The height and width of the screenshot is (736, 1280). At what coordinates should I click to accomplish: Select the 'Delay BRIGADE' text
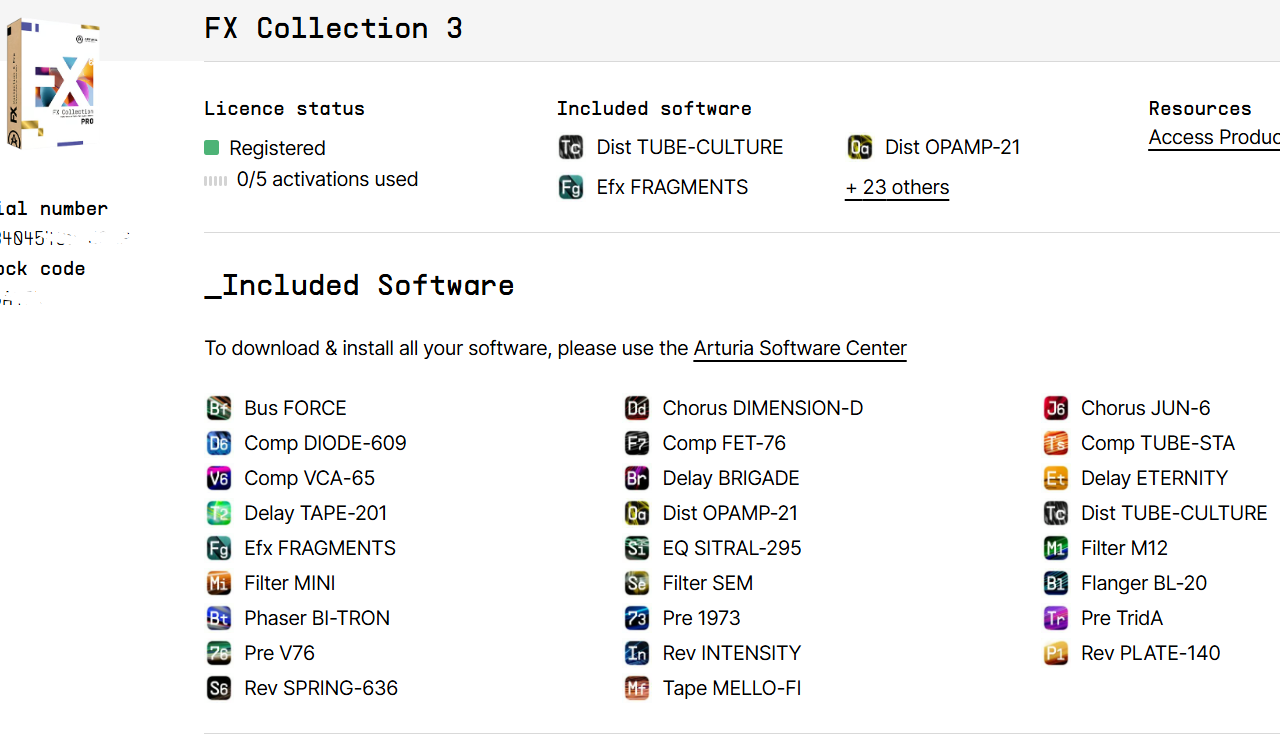point(731,478)
